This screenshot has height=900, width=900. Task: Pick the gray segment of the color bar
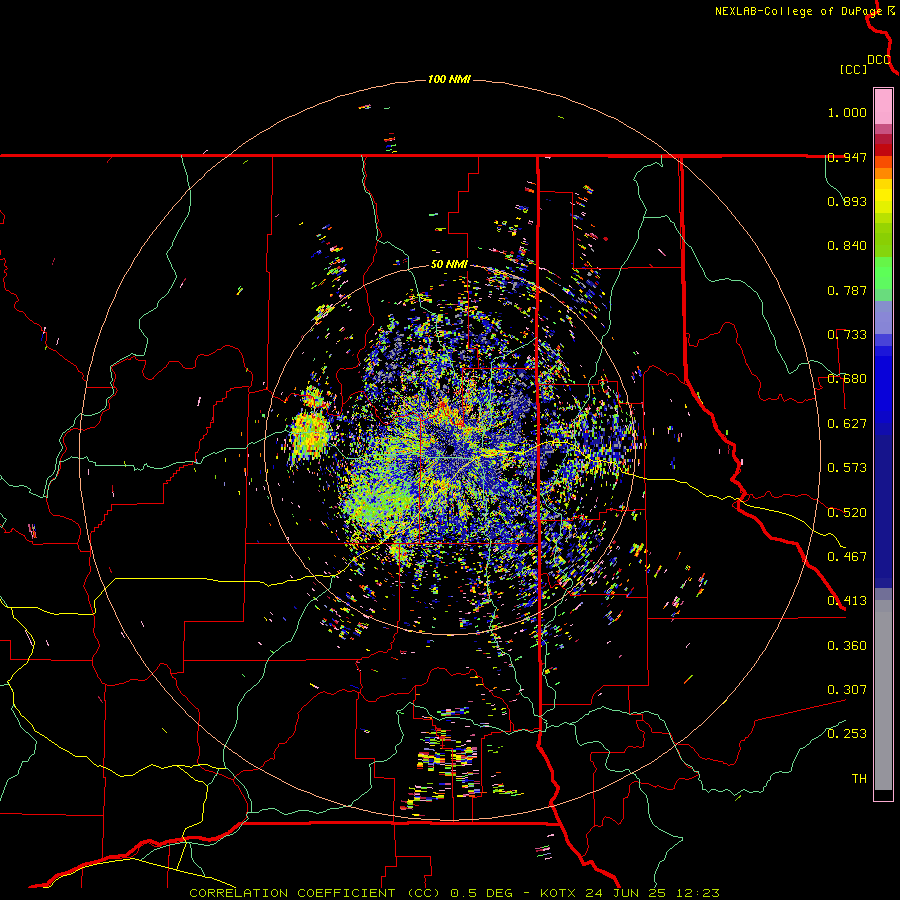click(883, 695)
